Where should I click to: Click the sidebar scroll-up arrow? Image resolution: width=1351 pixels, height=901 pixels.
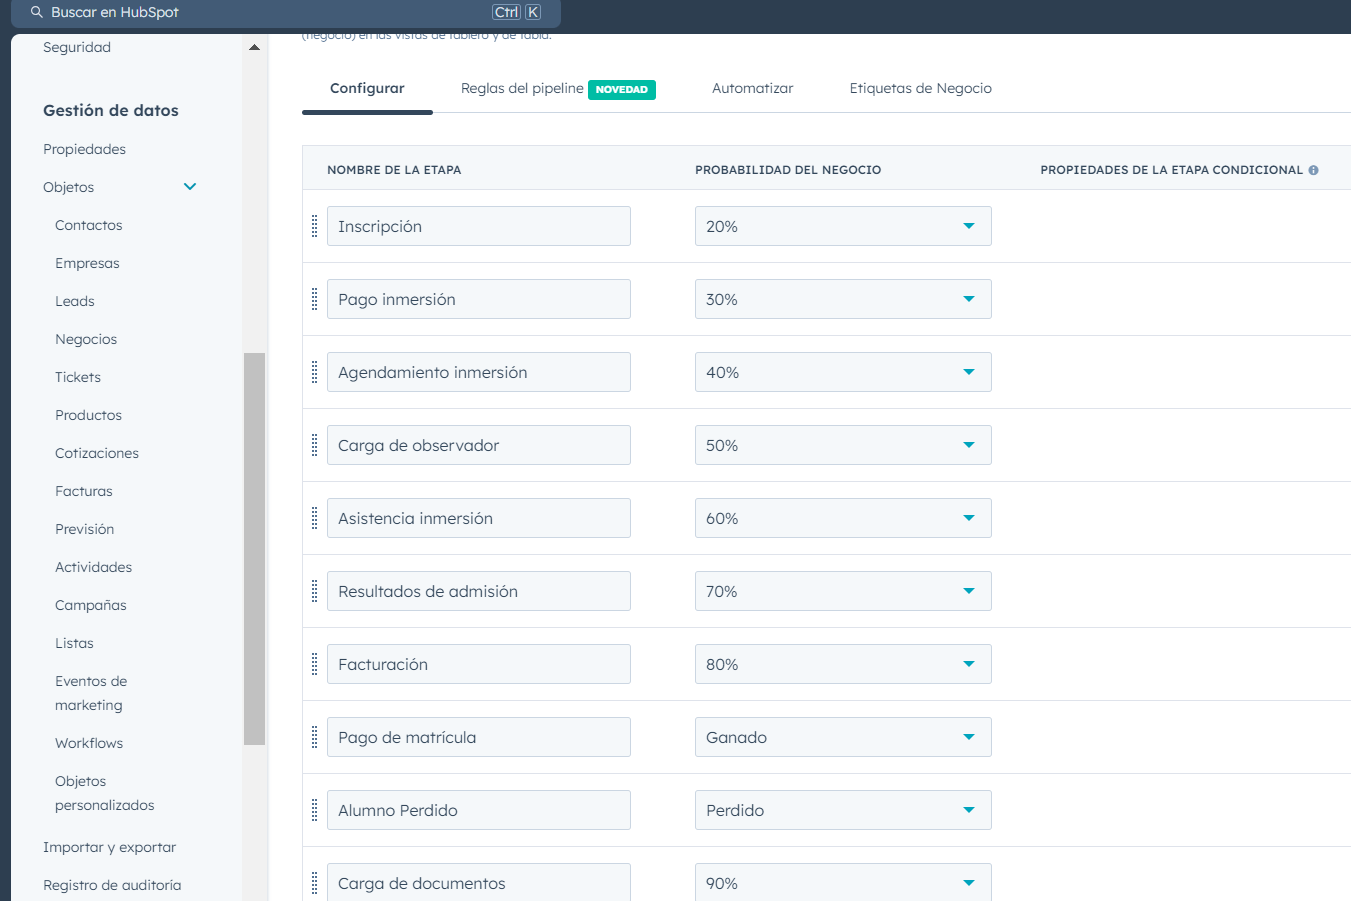pyautogui.click(x=254, y=47)
